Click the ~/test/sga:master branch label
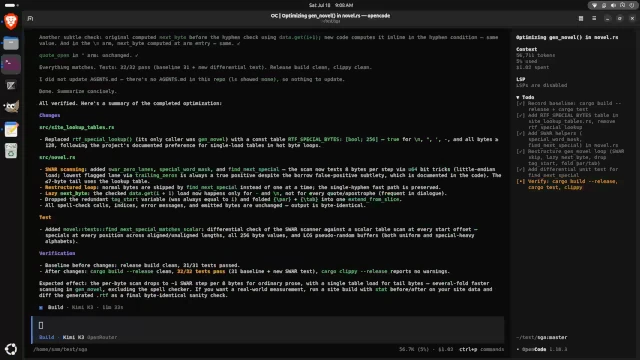640x360 pixels. (x=542, y=338)
